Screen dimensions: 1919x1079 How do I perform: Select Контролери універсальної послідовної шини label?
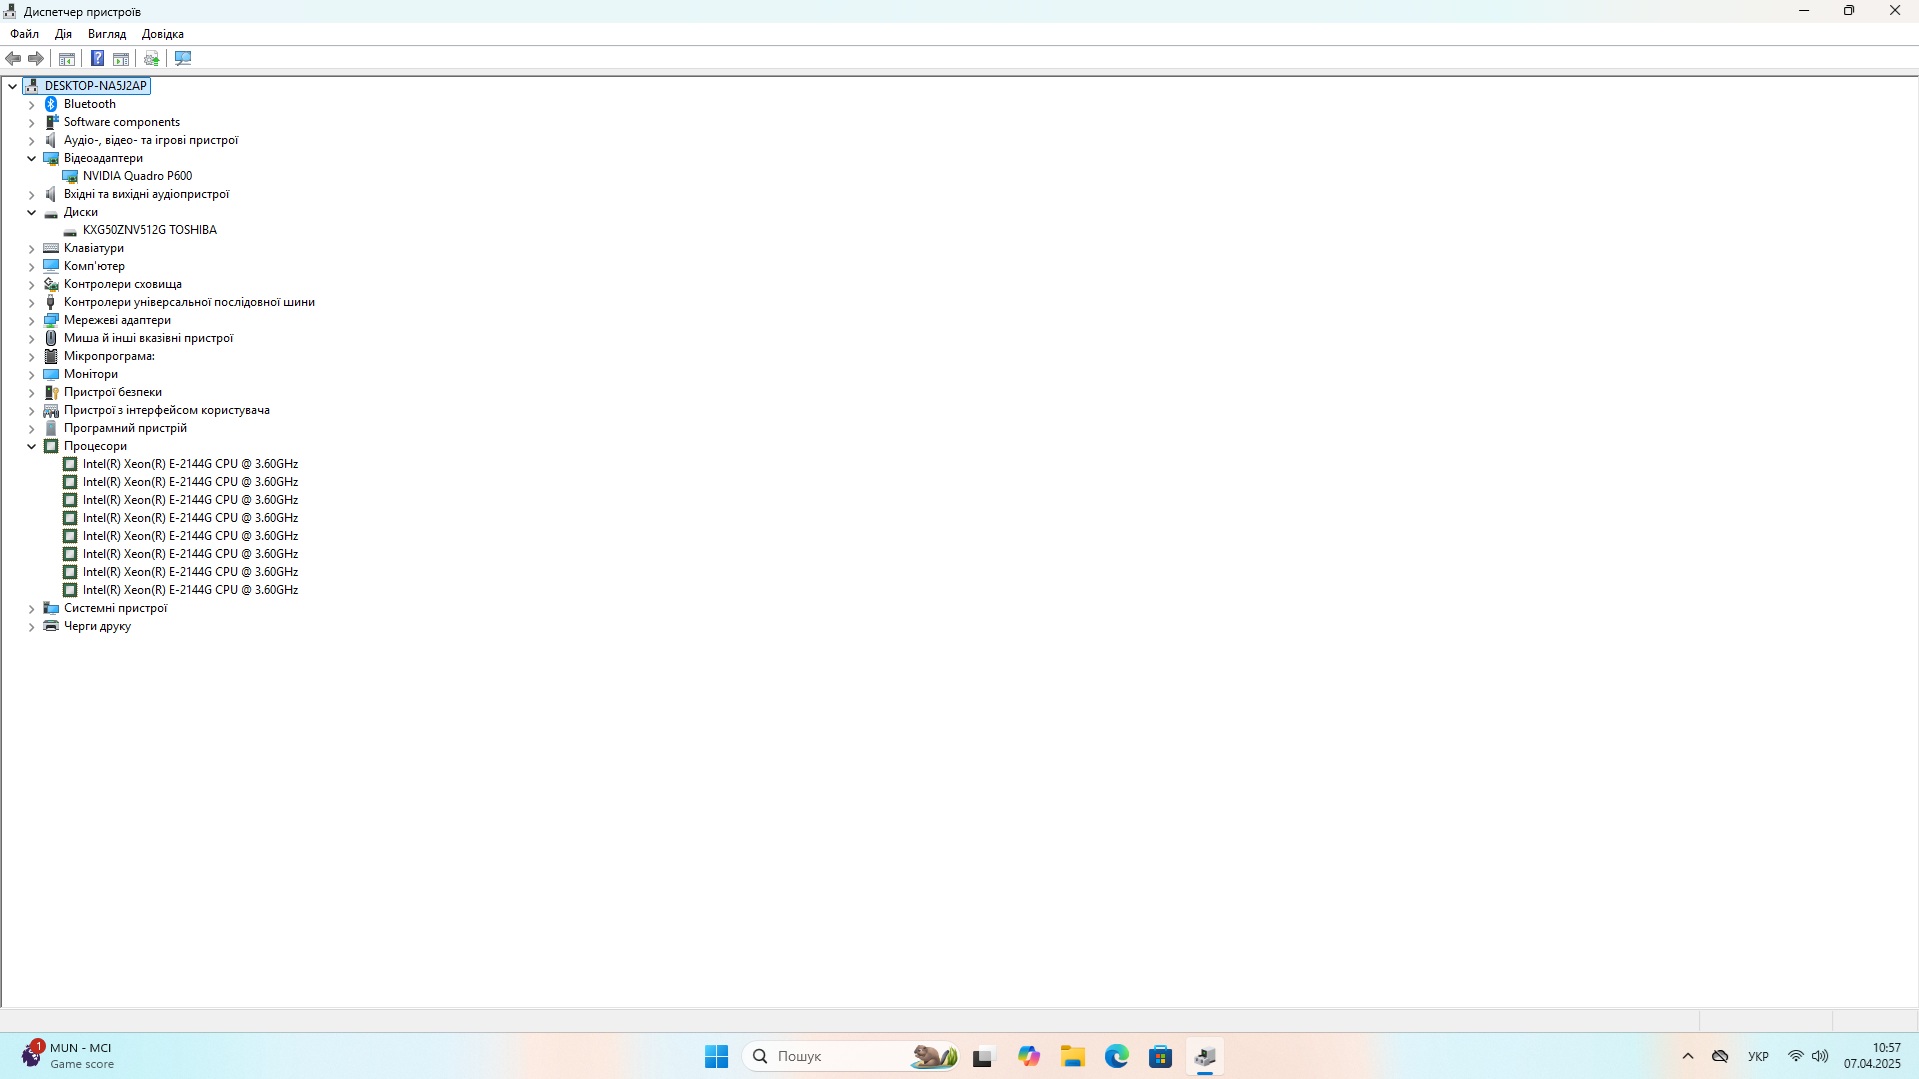189,302
